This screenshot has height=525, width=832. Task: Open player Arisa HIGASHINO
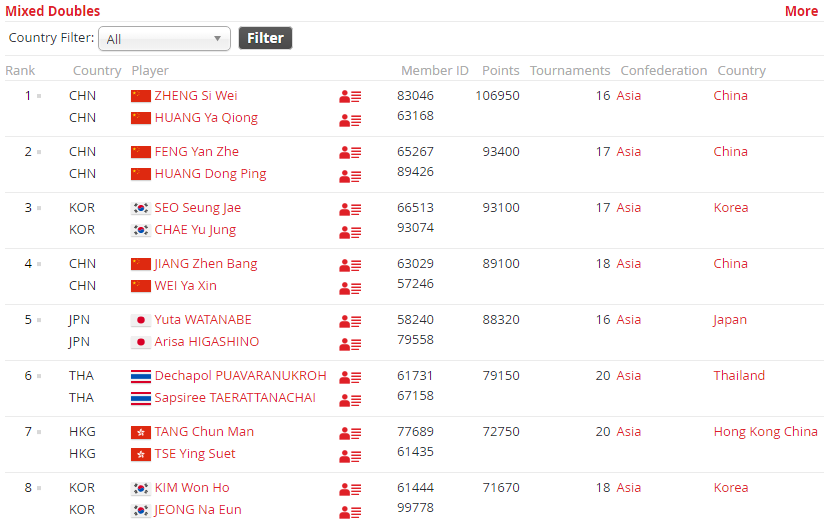pos(206,342)
